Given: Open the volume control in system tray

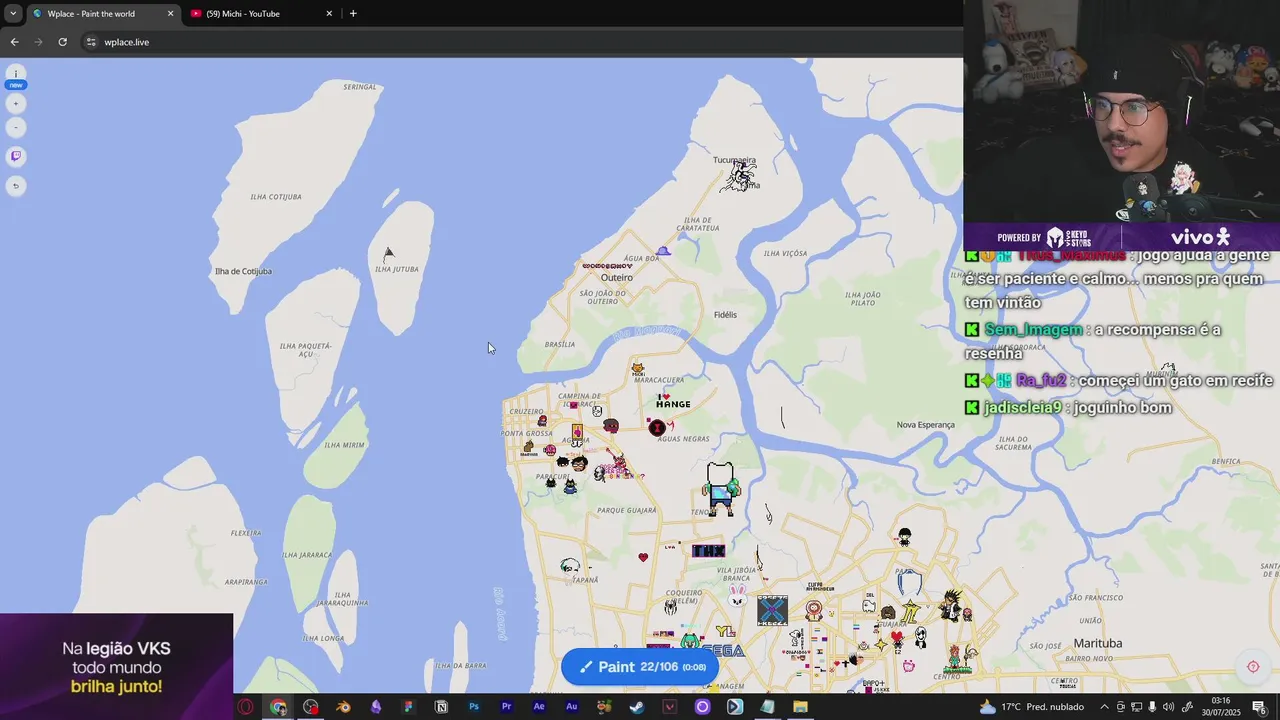Looking at the screenshot, I should [1169, 707].
